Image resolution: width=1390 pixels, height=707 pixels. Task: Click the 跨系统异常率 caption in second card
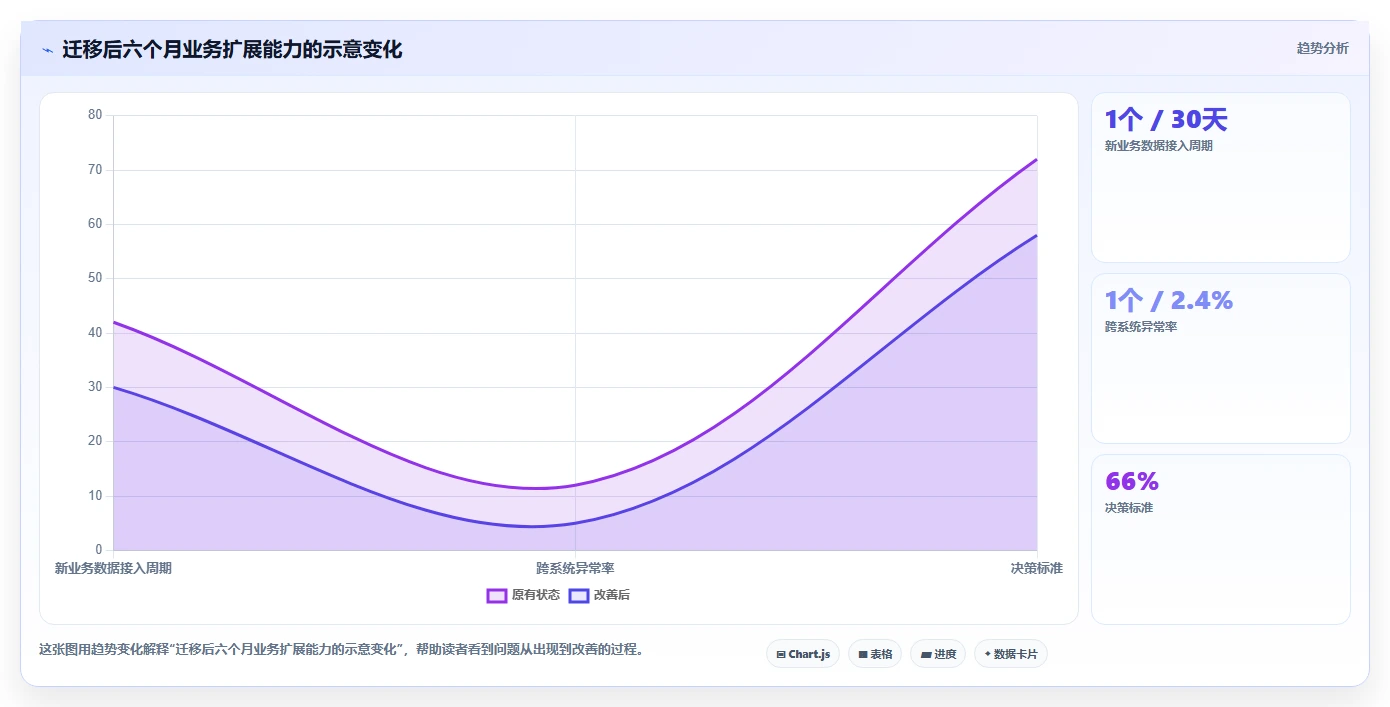click(x=1140, y=327)
